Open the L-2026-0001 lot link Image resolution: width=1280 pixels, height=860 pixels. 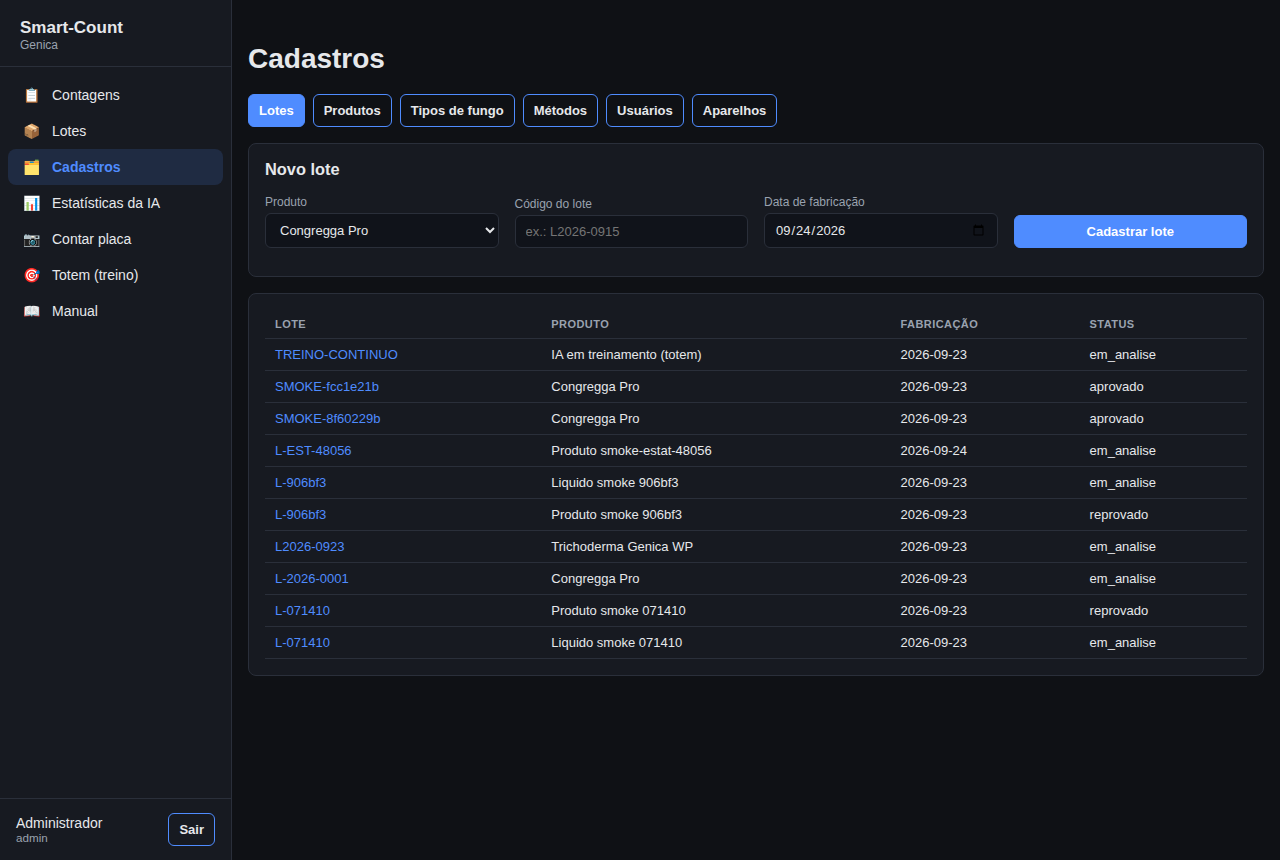[x=312, y=579]
